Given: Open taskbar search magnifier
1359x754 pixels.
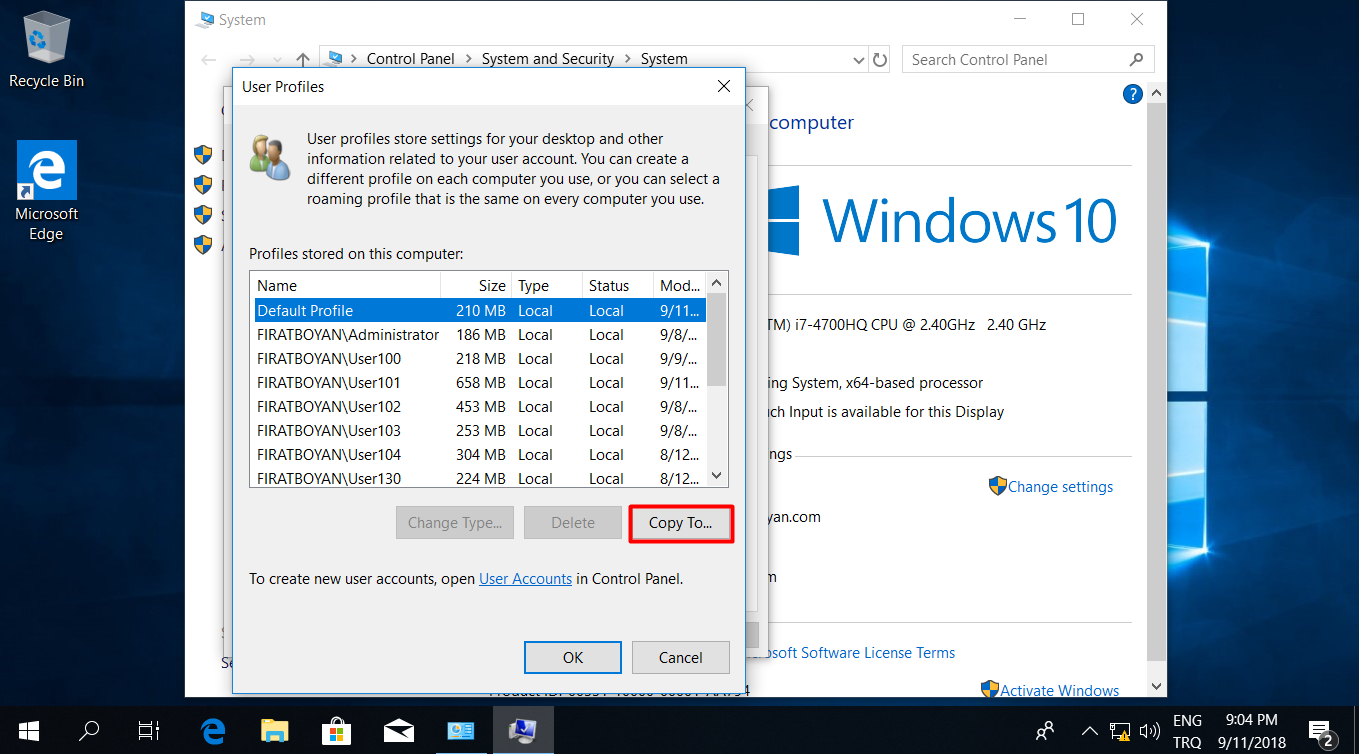Looking at the screenshot, I should 89,730.
